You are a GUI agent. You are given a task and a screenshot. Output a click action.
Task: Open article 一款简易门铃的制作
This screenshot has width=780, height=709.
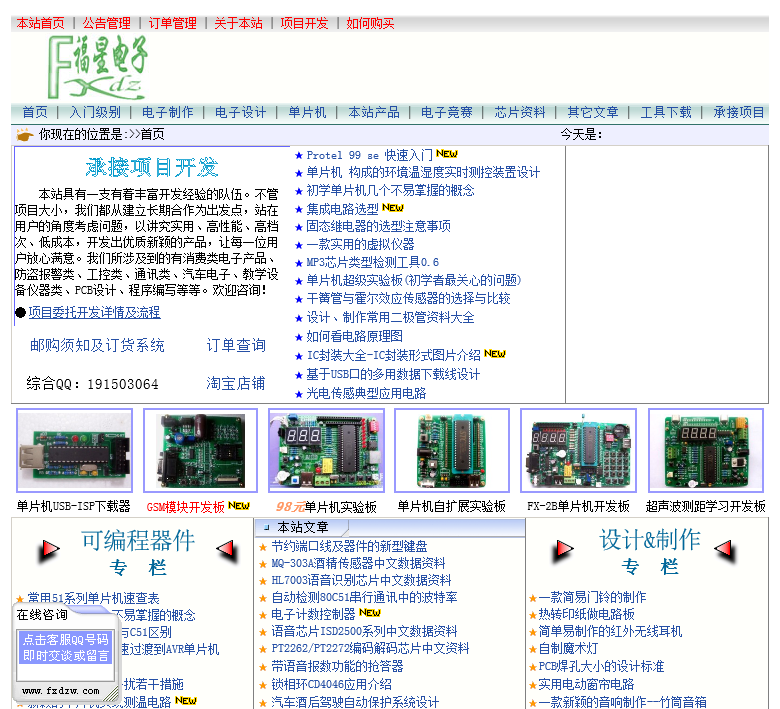click(x=592, y=597)
